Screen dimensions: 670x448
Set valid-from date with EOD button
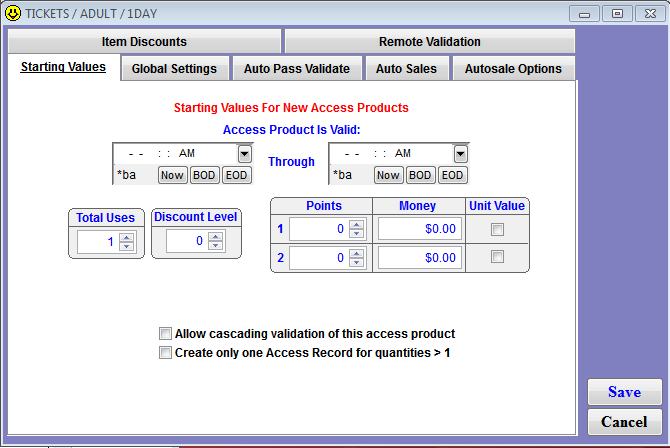pos(236,175)
